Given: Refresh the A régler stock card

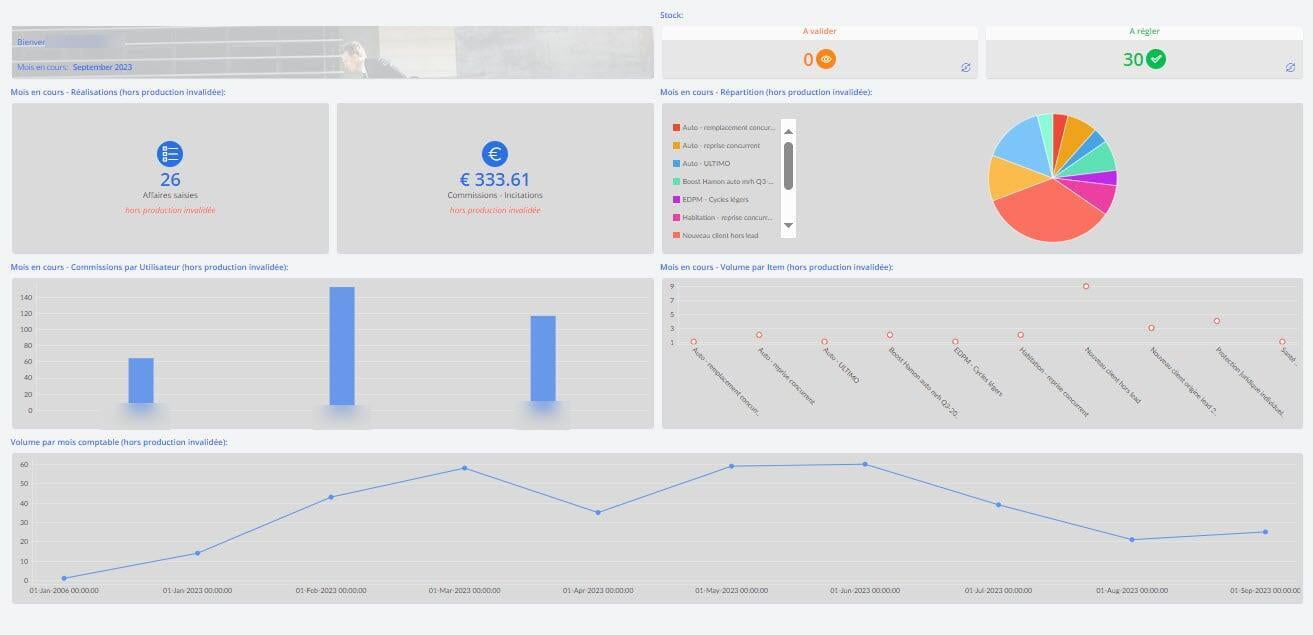Looking at the screenshot, I should 1290,68.
